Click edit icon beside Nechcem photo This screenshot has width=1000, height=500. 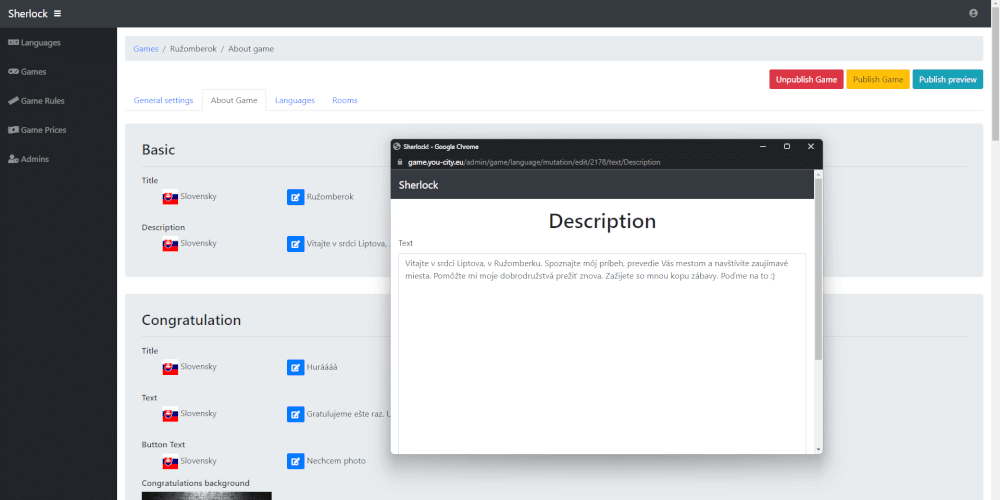click(295, 461)
